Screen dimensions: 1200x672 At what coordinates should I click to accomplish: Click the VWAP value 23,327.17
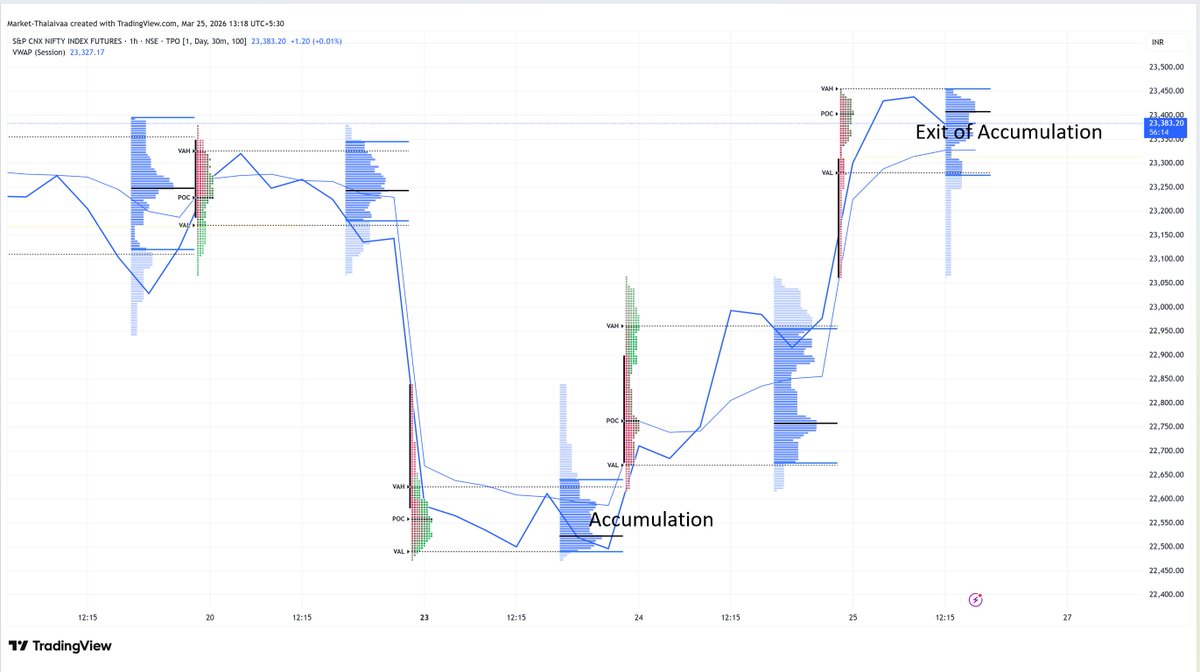pyautogui.click(x=88, y=53)
